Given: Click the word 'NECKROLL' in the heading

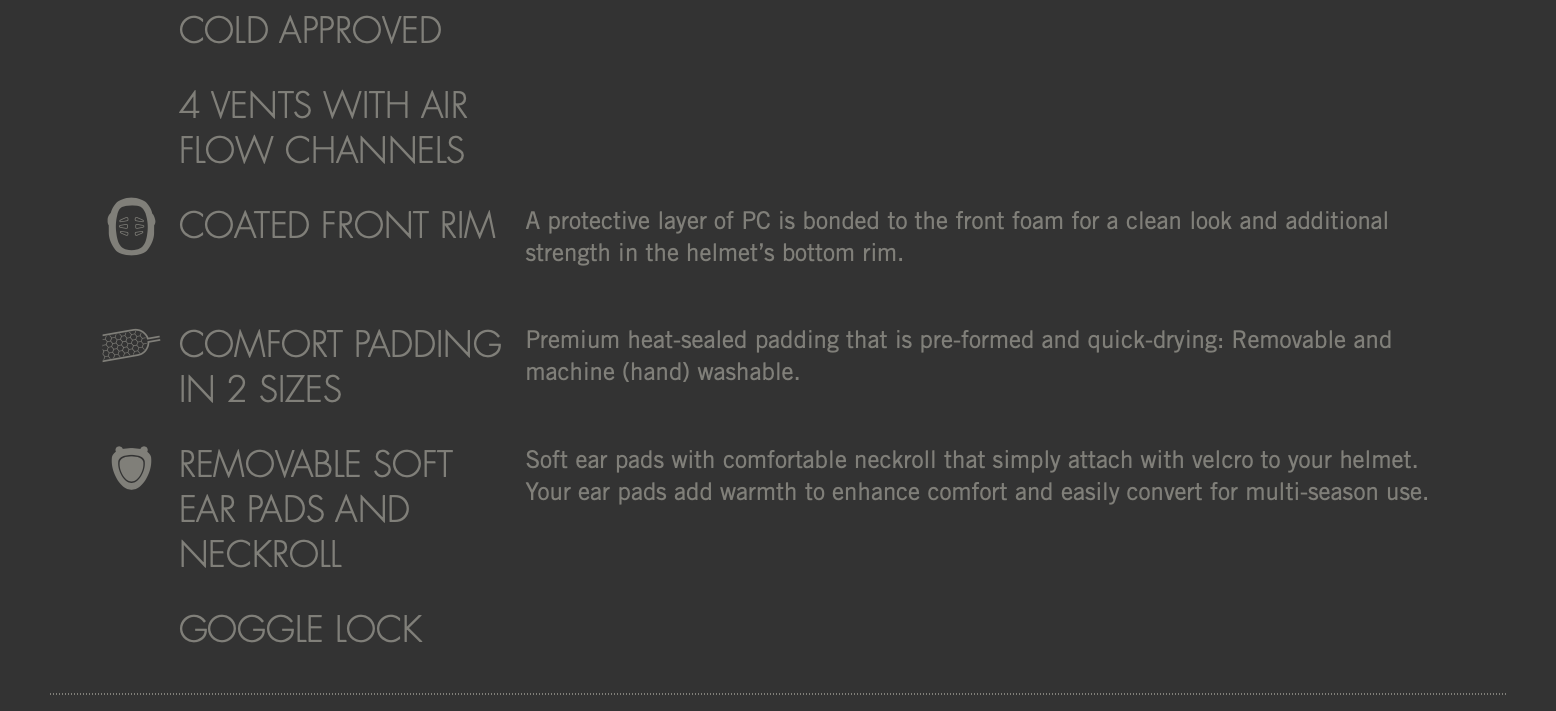Looking at the screenshot, I should (x=260, y=554).
